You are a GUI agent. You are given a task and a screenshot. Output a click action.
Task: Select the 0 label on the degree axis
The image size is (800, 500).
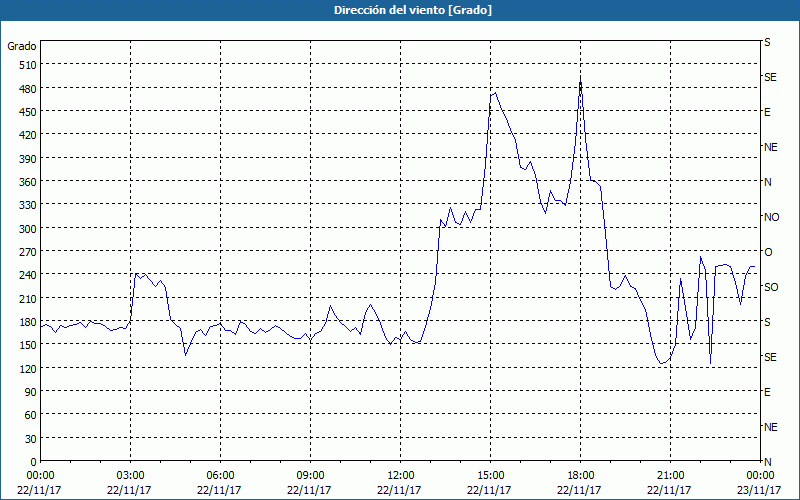point(34,462)
